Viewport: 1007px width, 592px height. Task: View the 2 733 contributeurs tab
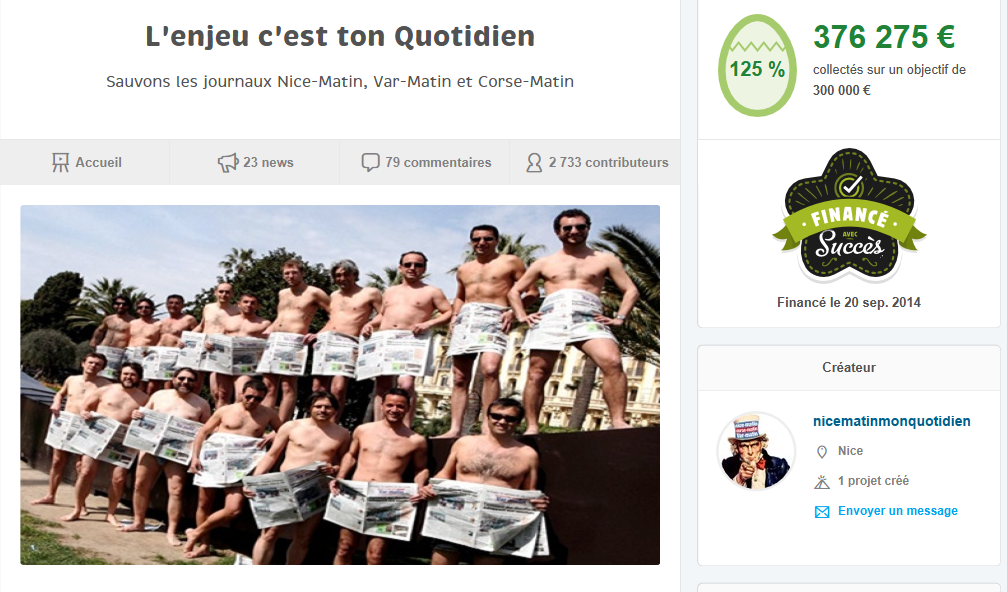595,162
